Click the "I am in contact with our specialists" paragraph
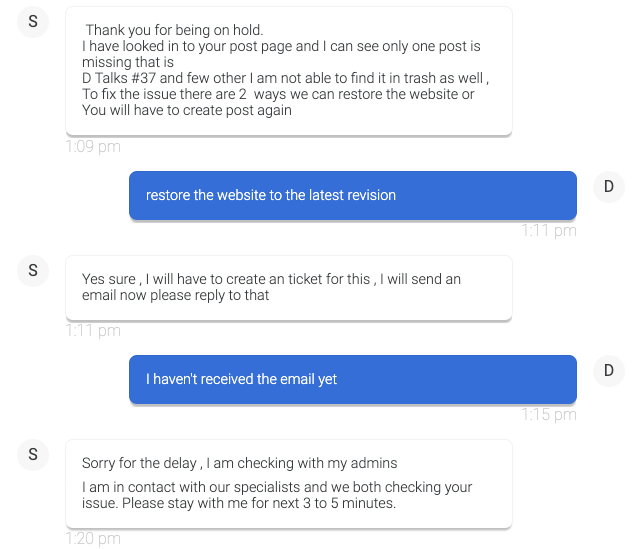 [277, 495]
